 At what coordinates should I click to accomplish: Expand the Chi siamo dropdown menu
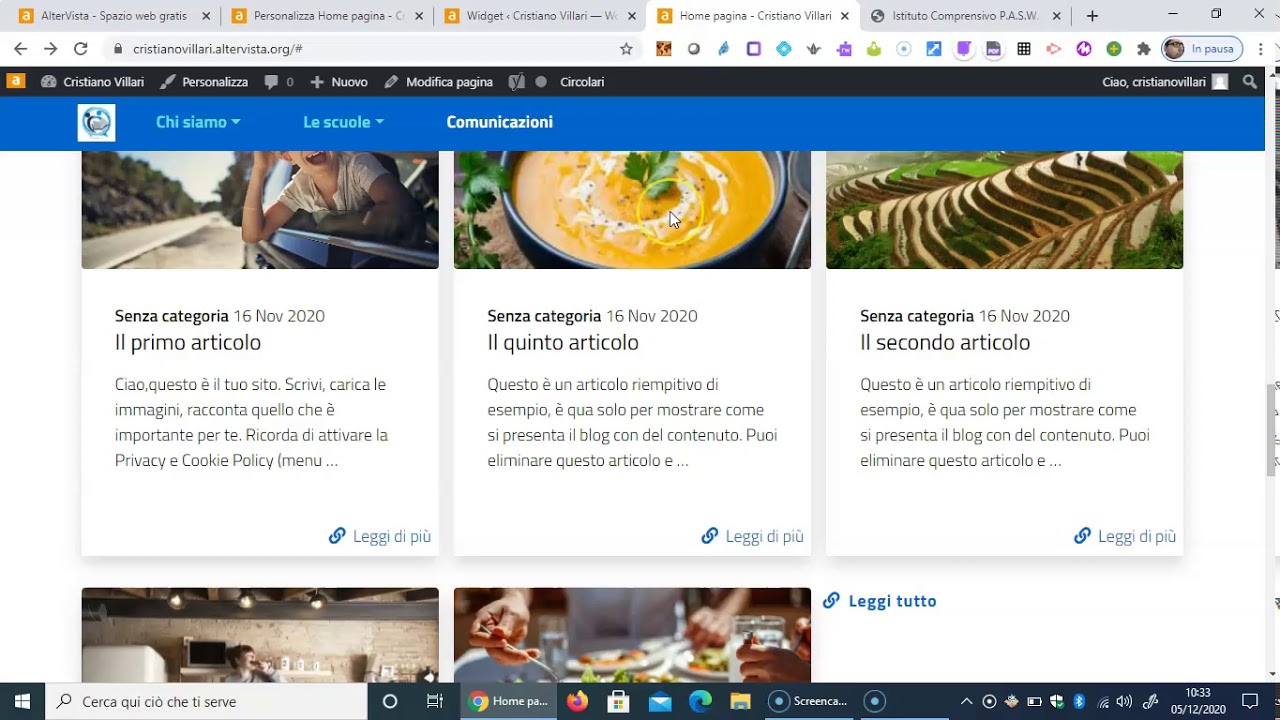coord(198,122)
